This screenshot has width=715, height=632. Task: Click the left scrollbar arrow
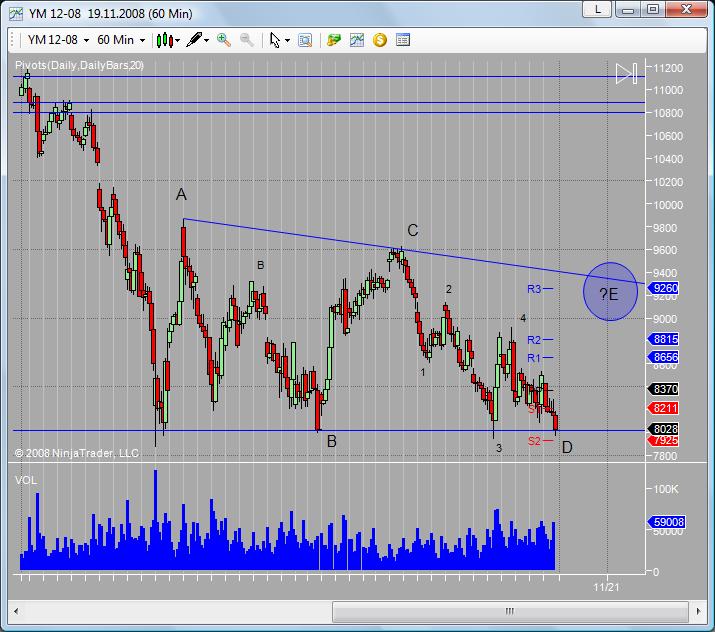pyautogui.click(x=16, y=611)
